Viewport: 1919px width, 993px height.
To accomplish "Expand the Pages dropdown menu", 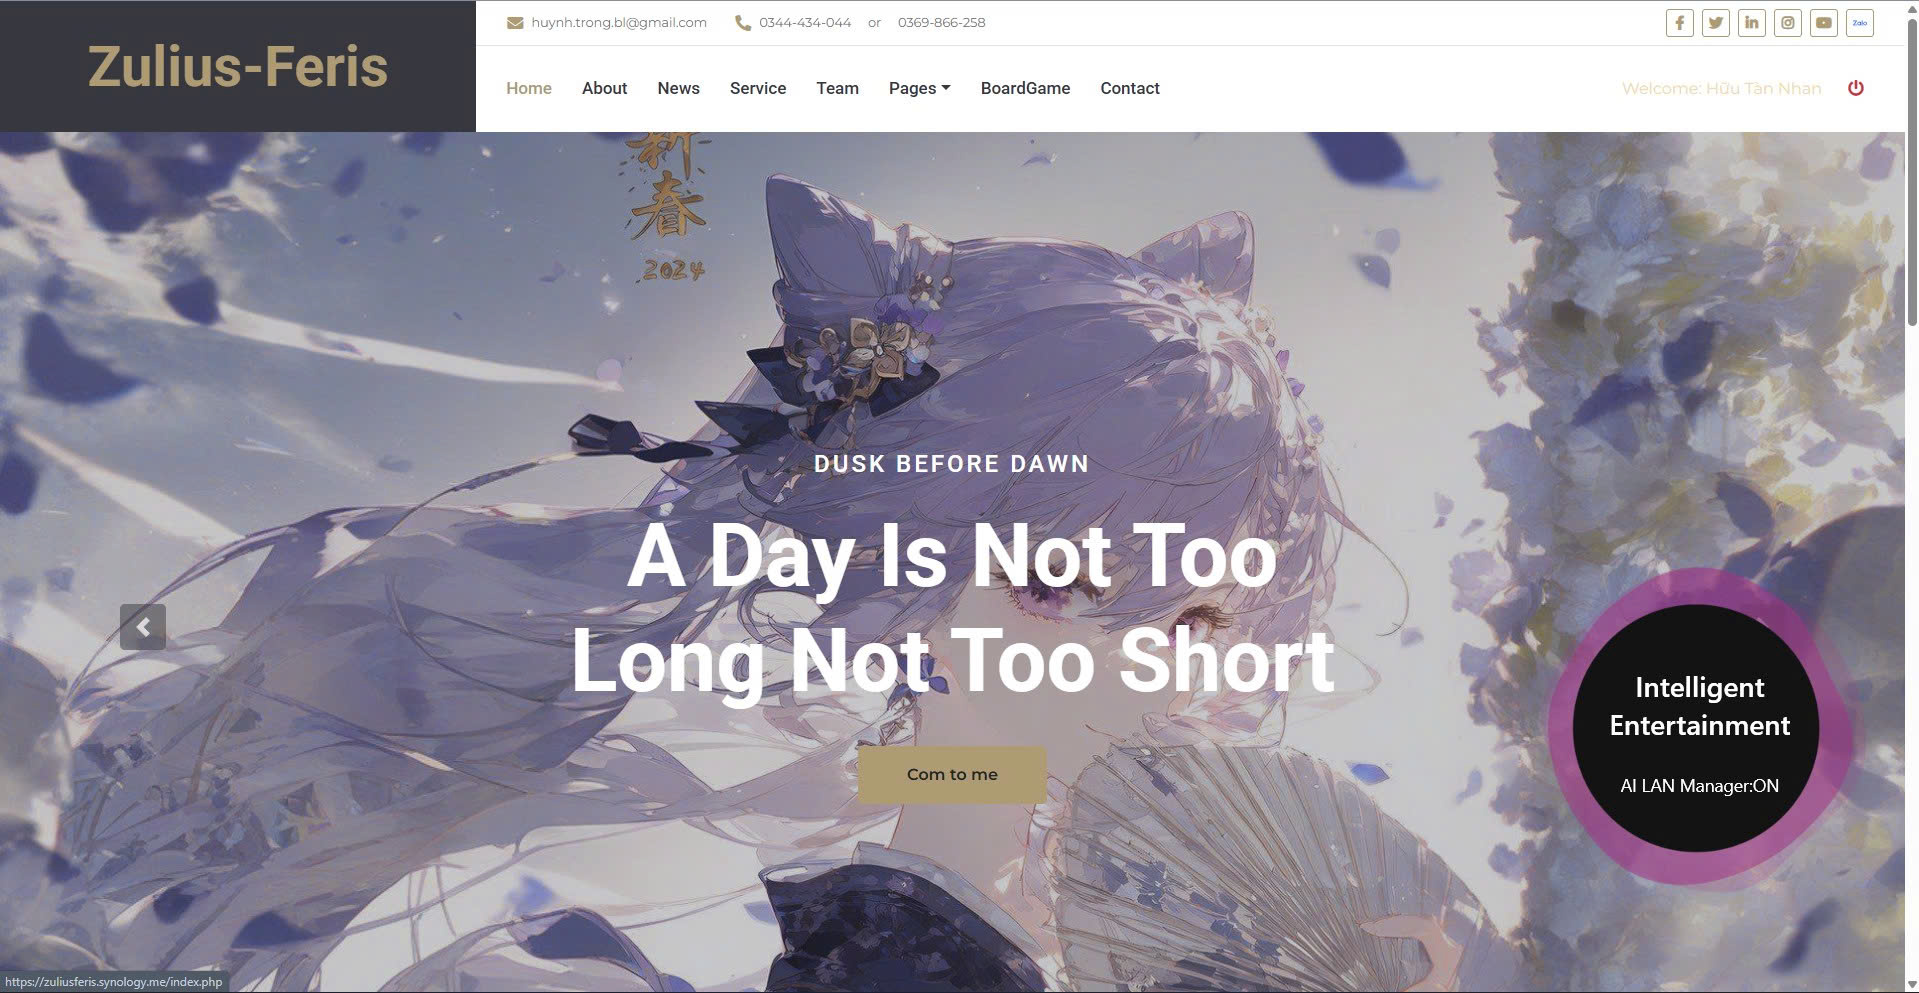I will 919,88.
